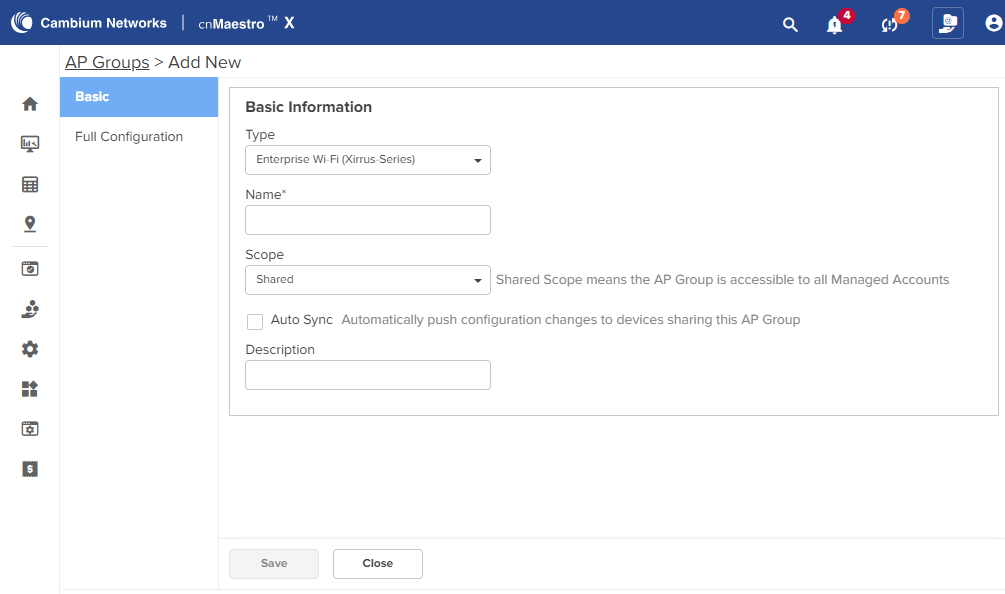The image size is (1005, 594).
Task: Click the Save button
Action: point(274,564)
